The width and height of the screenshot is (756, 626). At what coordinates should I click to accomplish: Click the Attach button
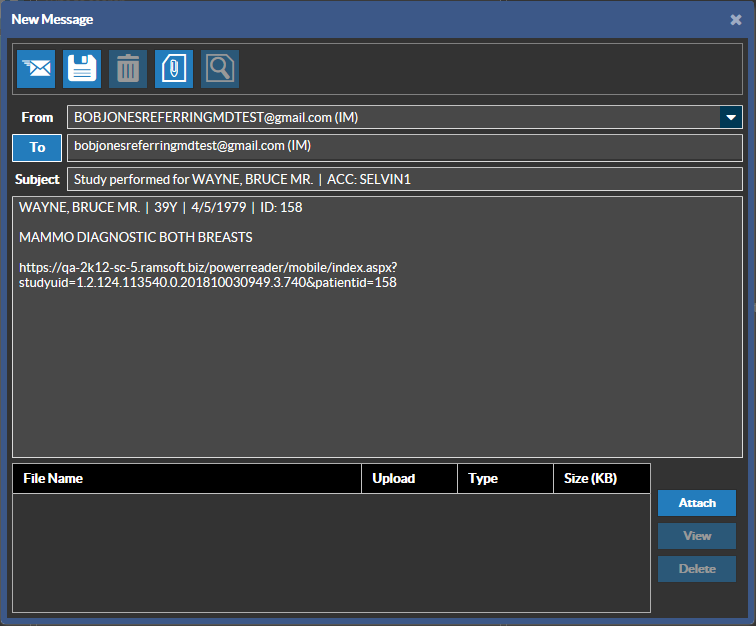(x=697, y=503)
